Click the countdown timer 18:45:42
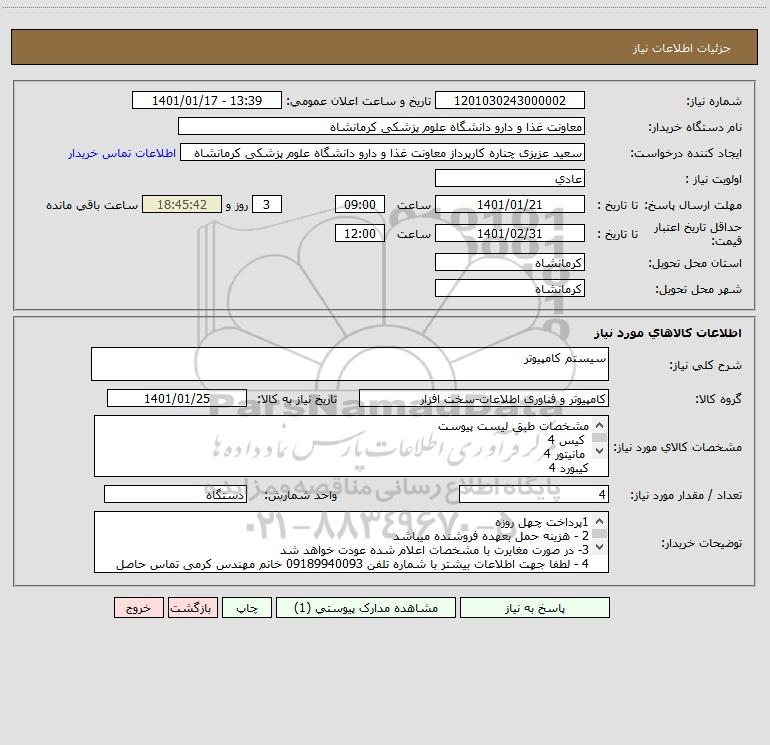The width and height of the screenshot is (770, 745). pyautogui.click(x=182, y=204)
